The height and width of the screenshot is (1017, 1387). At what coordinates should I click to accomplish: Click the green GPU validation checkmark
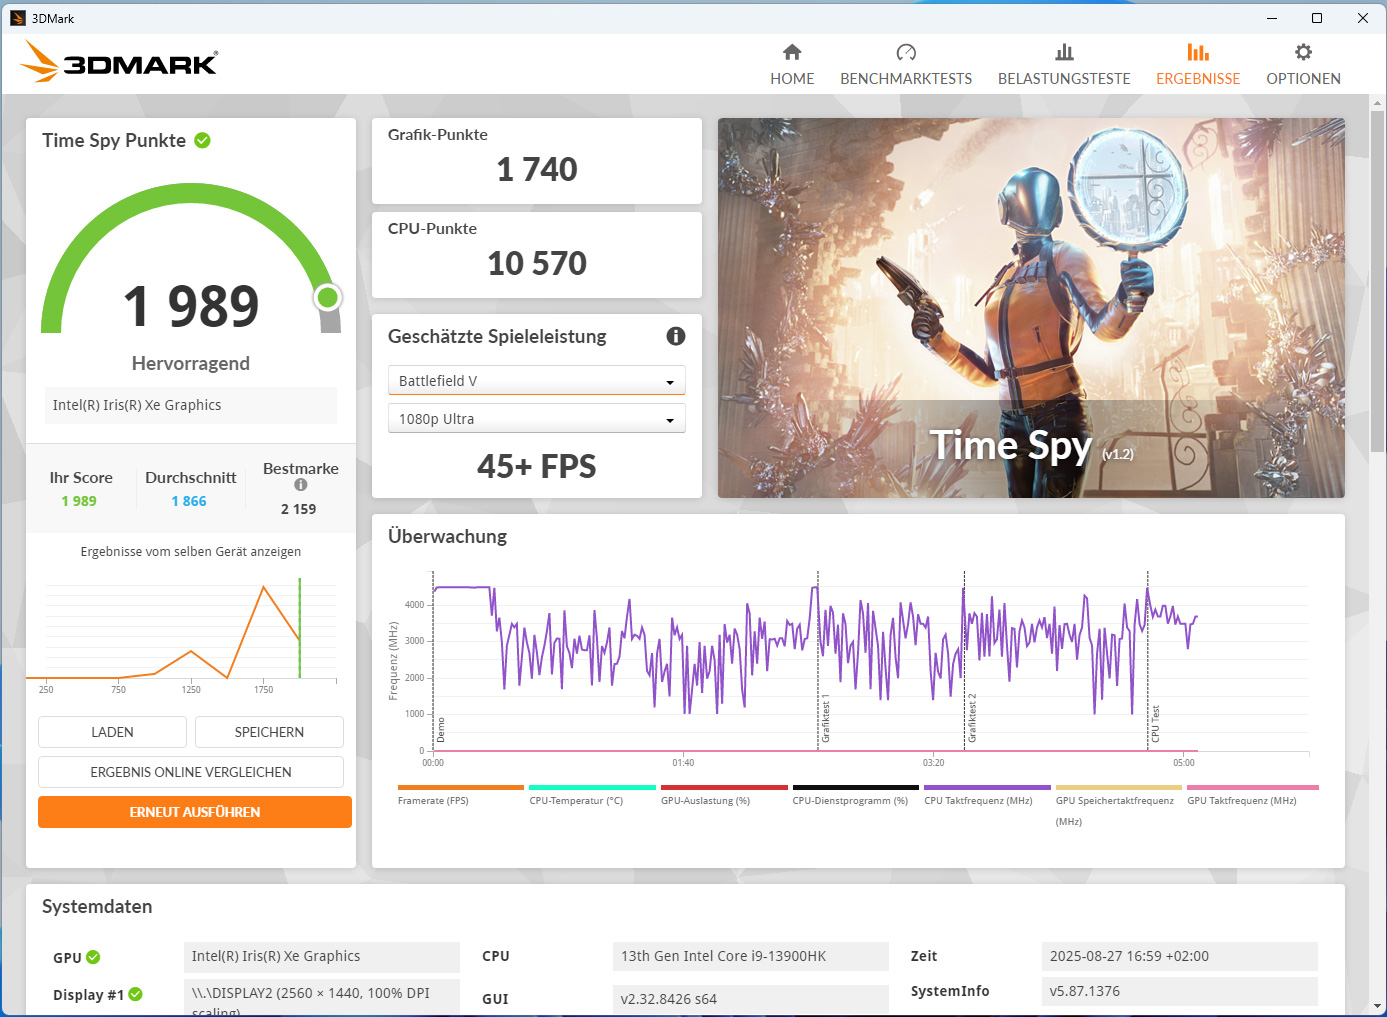tap(94, 957)
